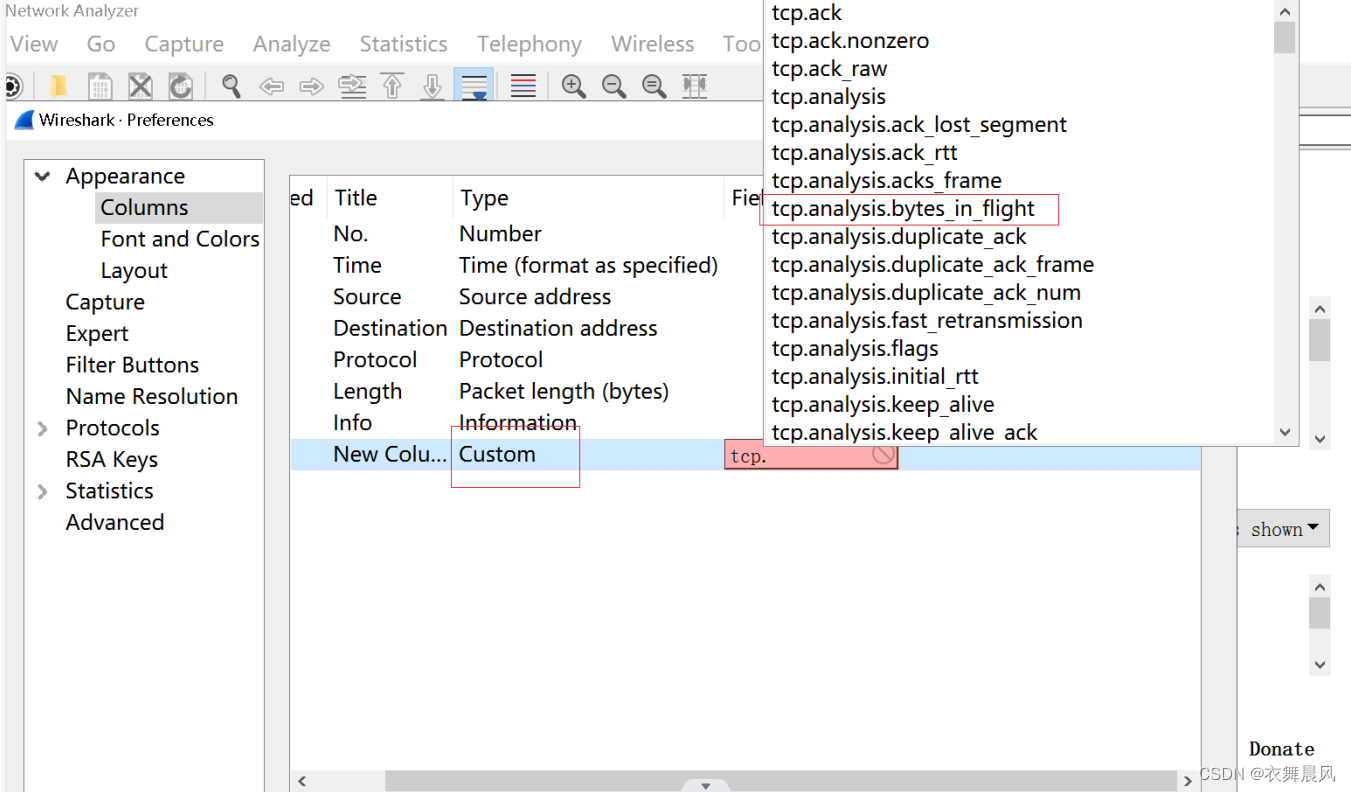Open the Telephony menu
The height and width of the screenshot is (792, 1351).
[529, 44]
